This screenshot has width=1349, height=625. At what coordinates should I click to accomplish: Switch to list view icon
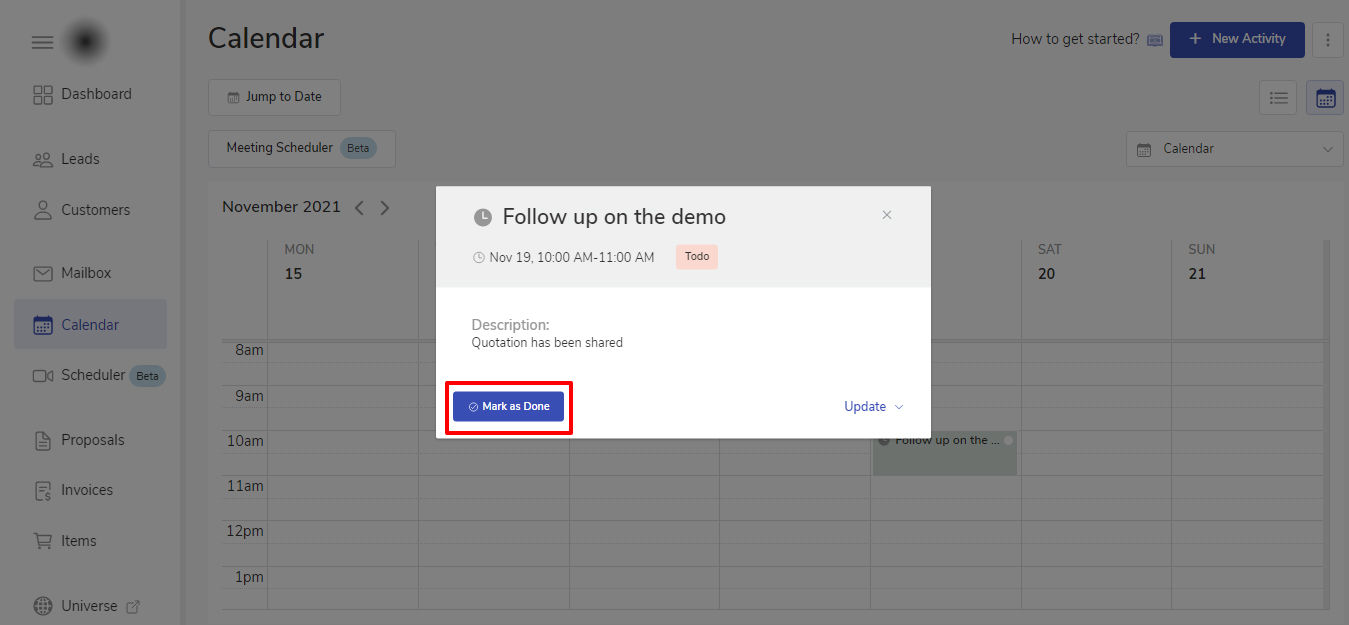(x=1277, y=98)
